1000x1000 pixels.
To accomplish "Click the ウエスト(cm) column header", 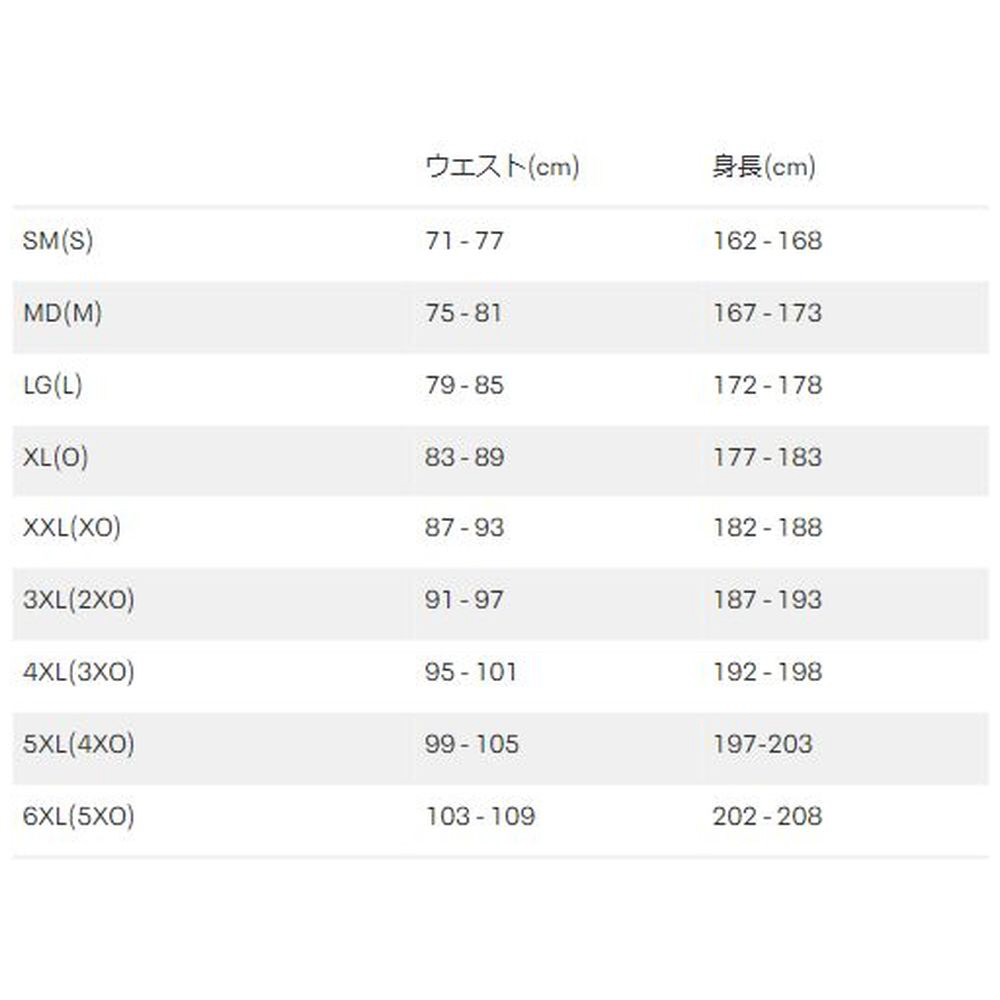I will coord(502,167).
